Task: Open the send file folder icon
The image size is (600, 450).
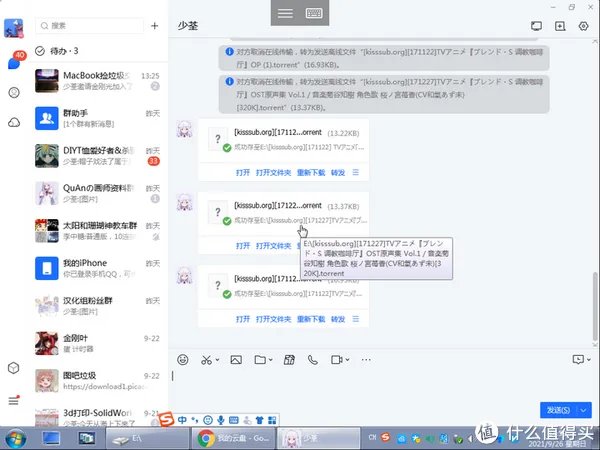Action: 260,360
